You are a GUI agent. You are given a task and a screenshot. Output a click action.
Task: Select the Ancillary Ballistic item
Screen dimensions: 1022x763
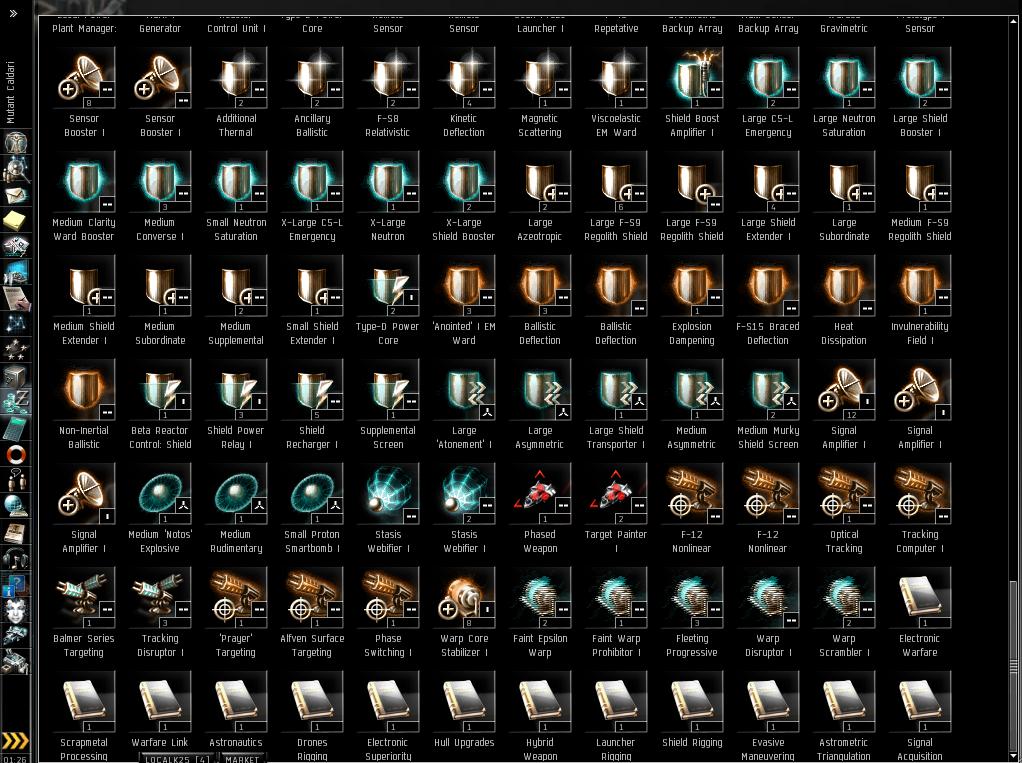312,77
